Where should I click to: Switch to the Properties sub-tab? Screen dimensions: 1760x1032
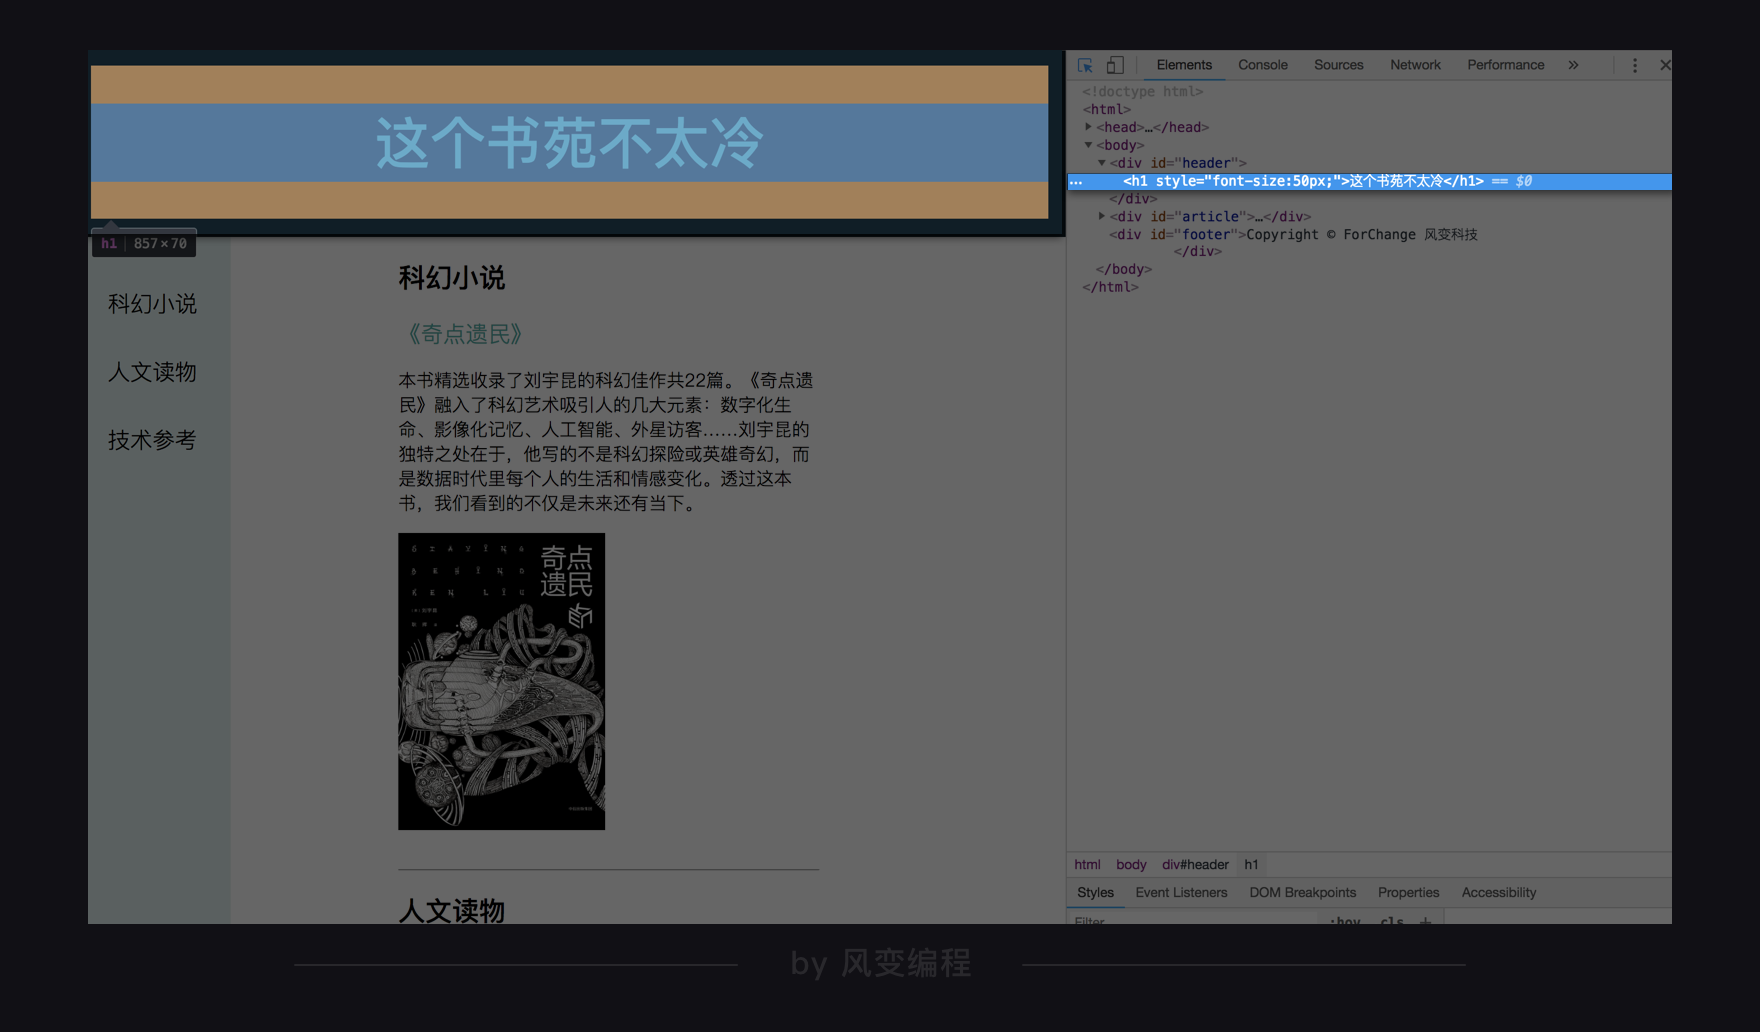1408,893
